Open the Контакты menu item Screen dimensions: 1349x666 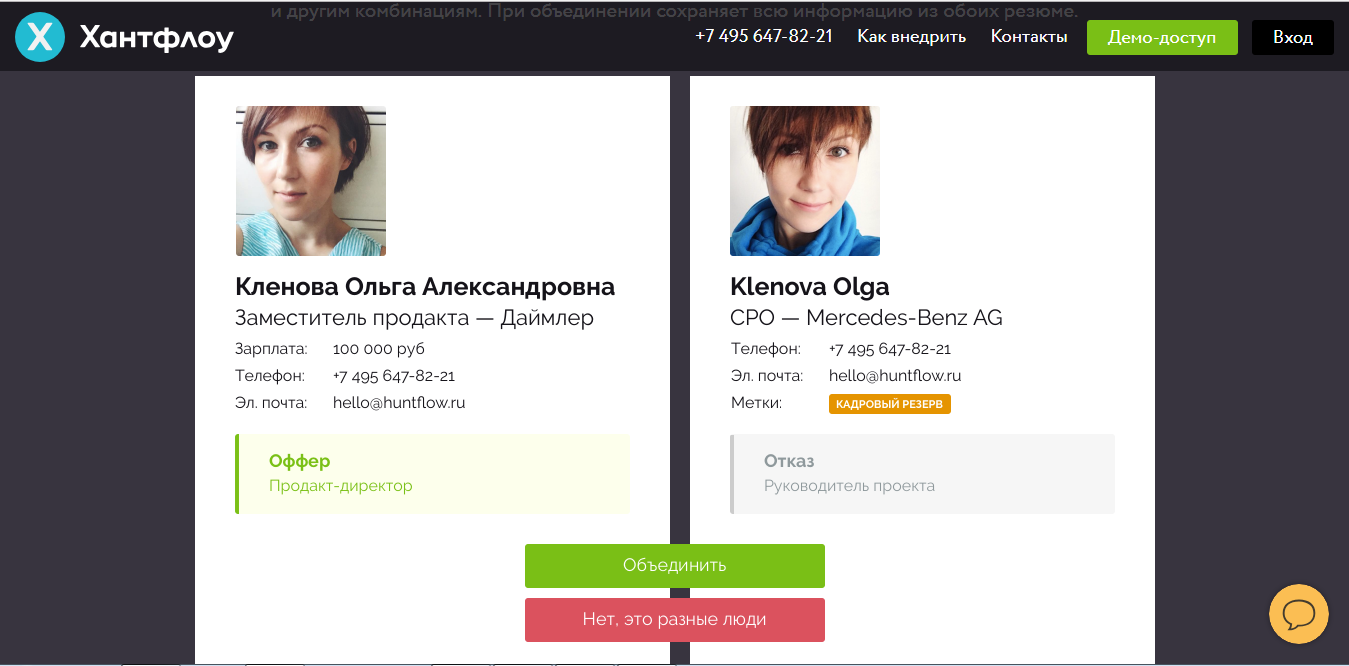1029,36
